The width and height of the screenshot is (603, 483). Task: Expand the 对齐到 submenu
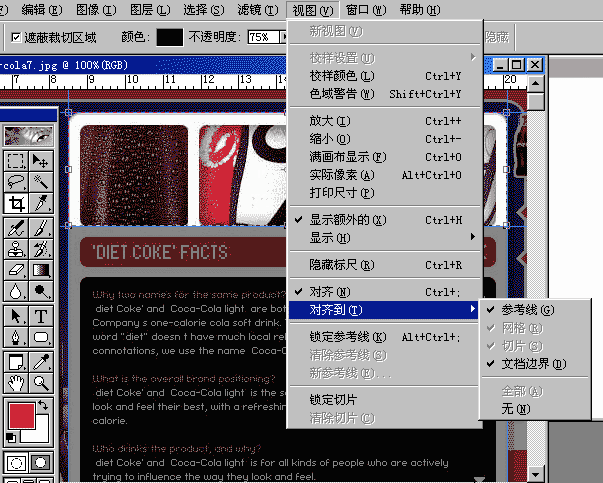click(383, 310)
